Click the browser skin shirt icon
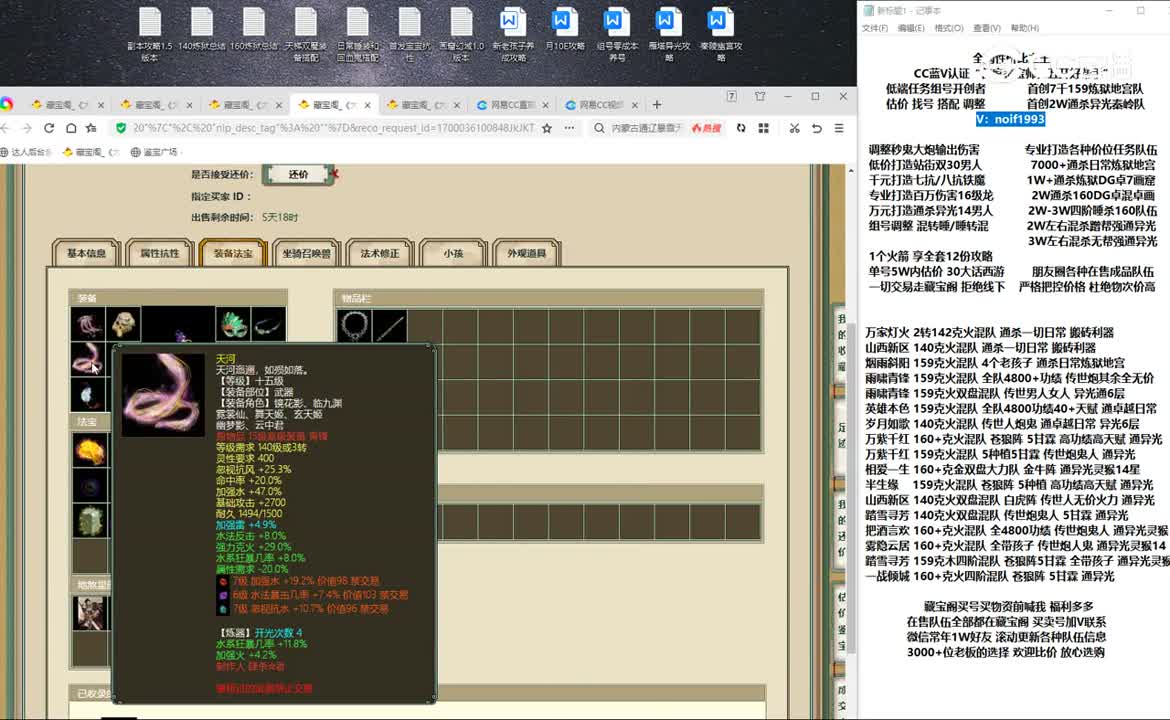This screenshot has width=1170, height=720. pos(760,96)
